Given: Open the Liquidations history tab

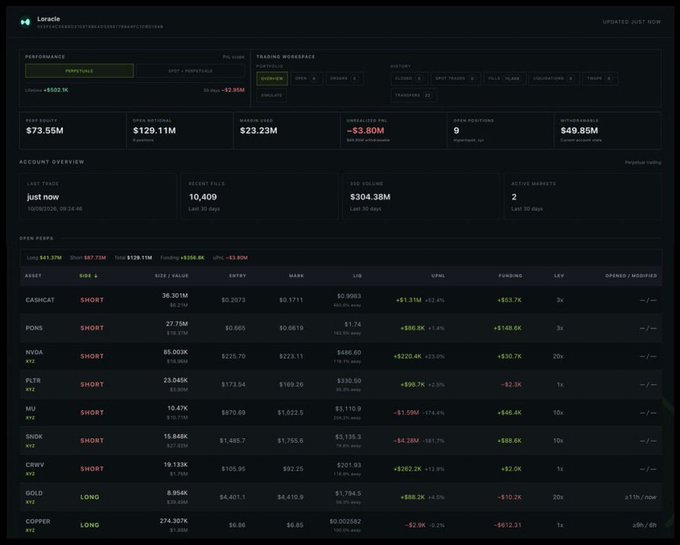Looking at the screenshot, I should pyautogui.click(x=553, y=78).
